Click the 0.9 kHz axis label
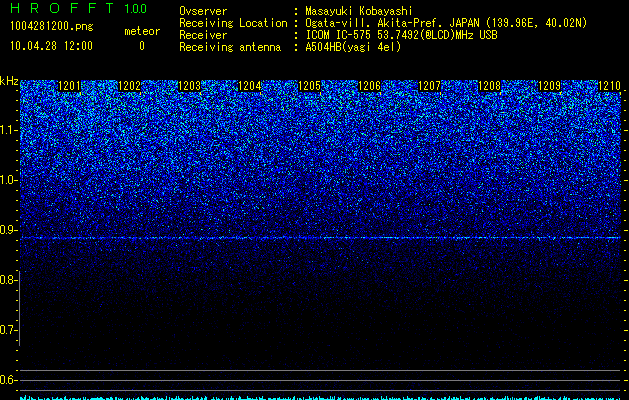629x400 pixels. pyautogui.click(x=8, y=230)
